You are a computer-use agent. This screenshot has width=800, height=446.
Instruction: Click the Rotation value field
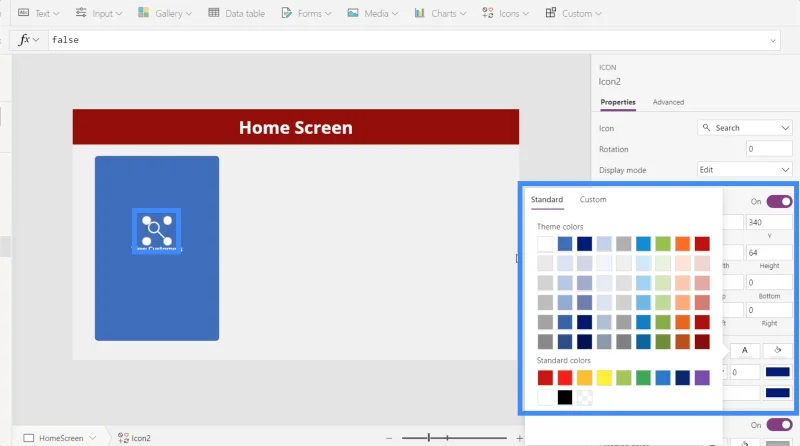(769, 149)
